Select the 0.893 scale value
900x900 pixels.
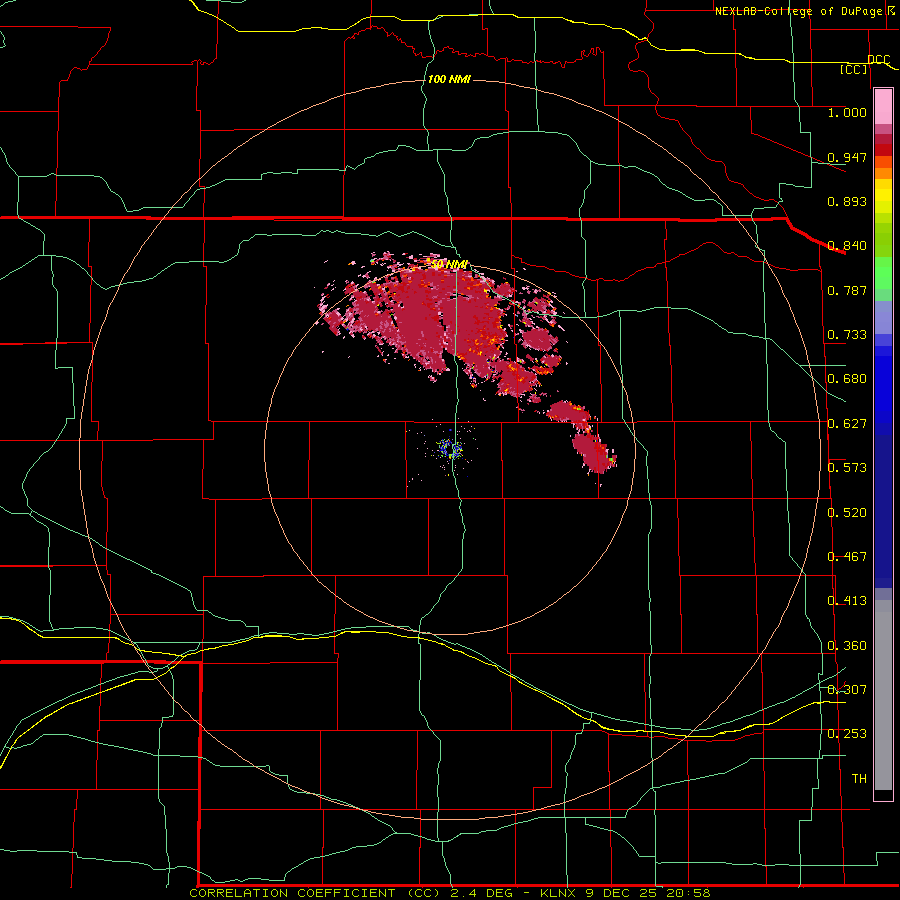click(847, 201)
